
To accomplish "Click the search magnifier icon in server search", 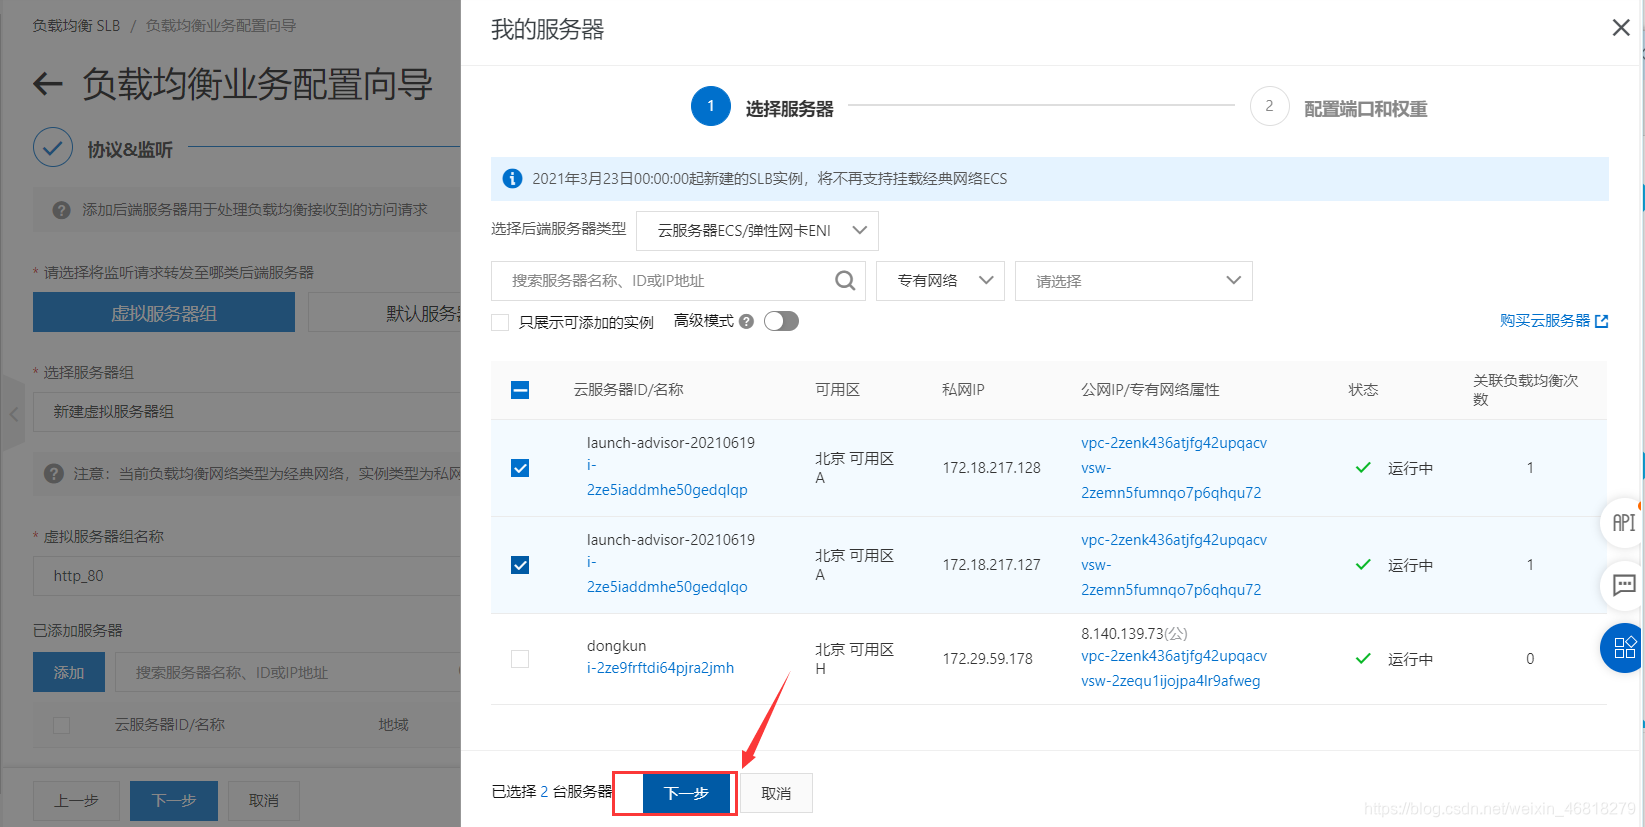I will pyautogui.click(x=845, y=281).
